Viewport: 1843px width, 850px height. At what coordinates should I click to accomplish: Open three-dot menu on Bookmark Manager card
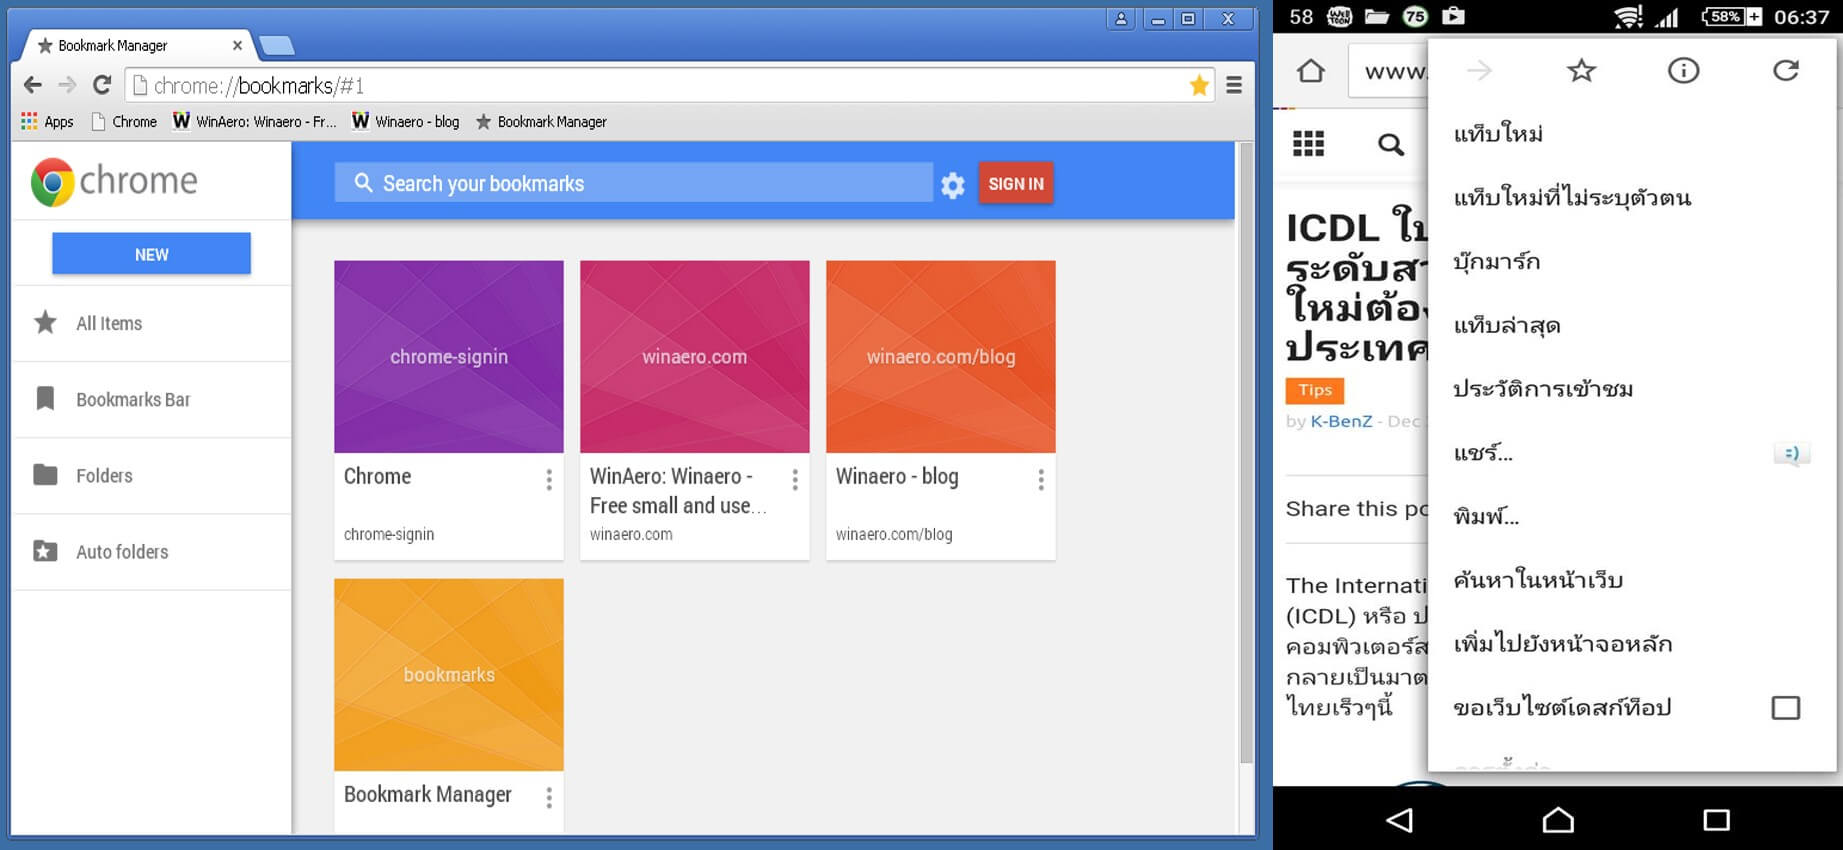pyautogui.click(x=549, y=797)
